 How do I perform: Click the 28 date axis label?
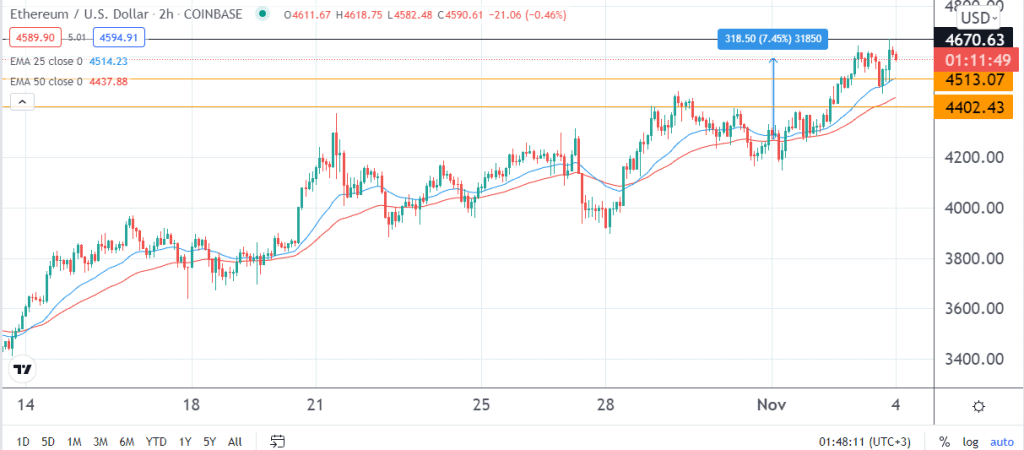pyautogui.click(x=605, y=405)
